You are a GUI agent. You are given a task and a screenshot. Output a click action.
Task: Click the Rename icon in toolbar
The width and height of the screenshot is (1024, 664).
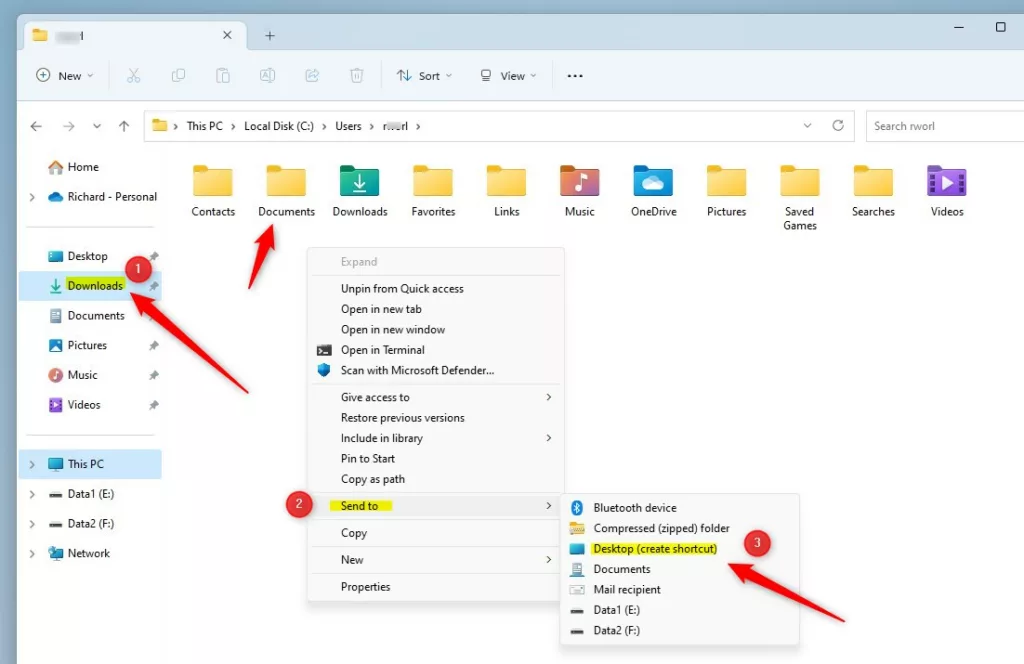(267, 76)
